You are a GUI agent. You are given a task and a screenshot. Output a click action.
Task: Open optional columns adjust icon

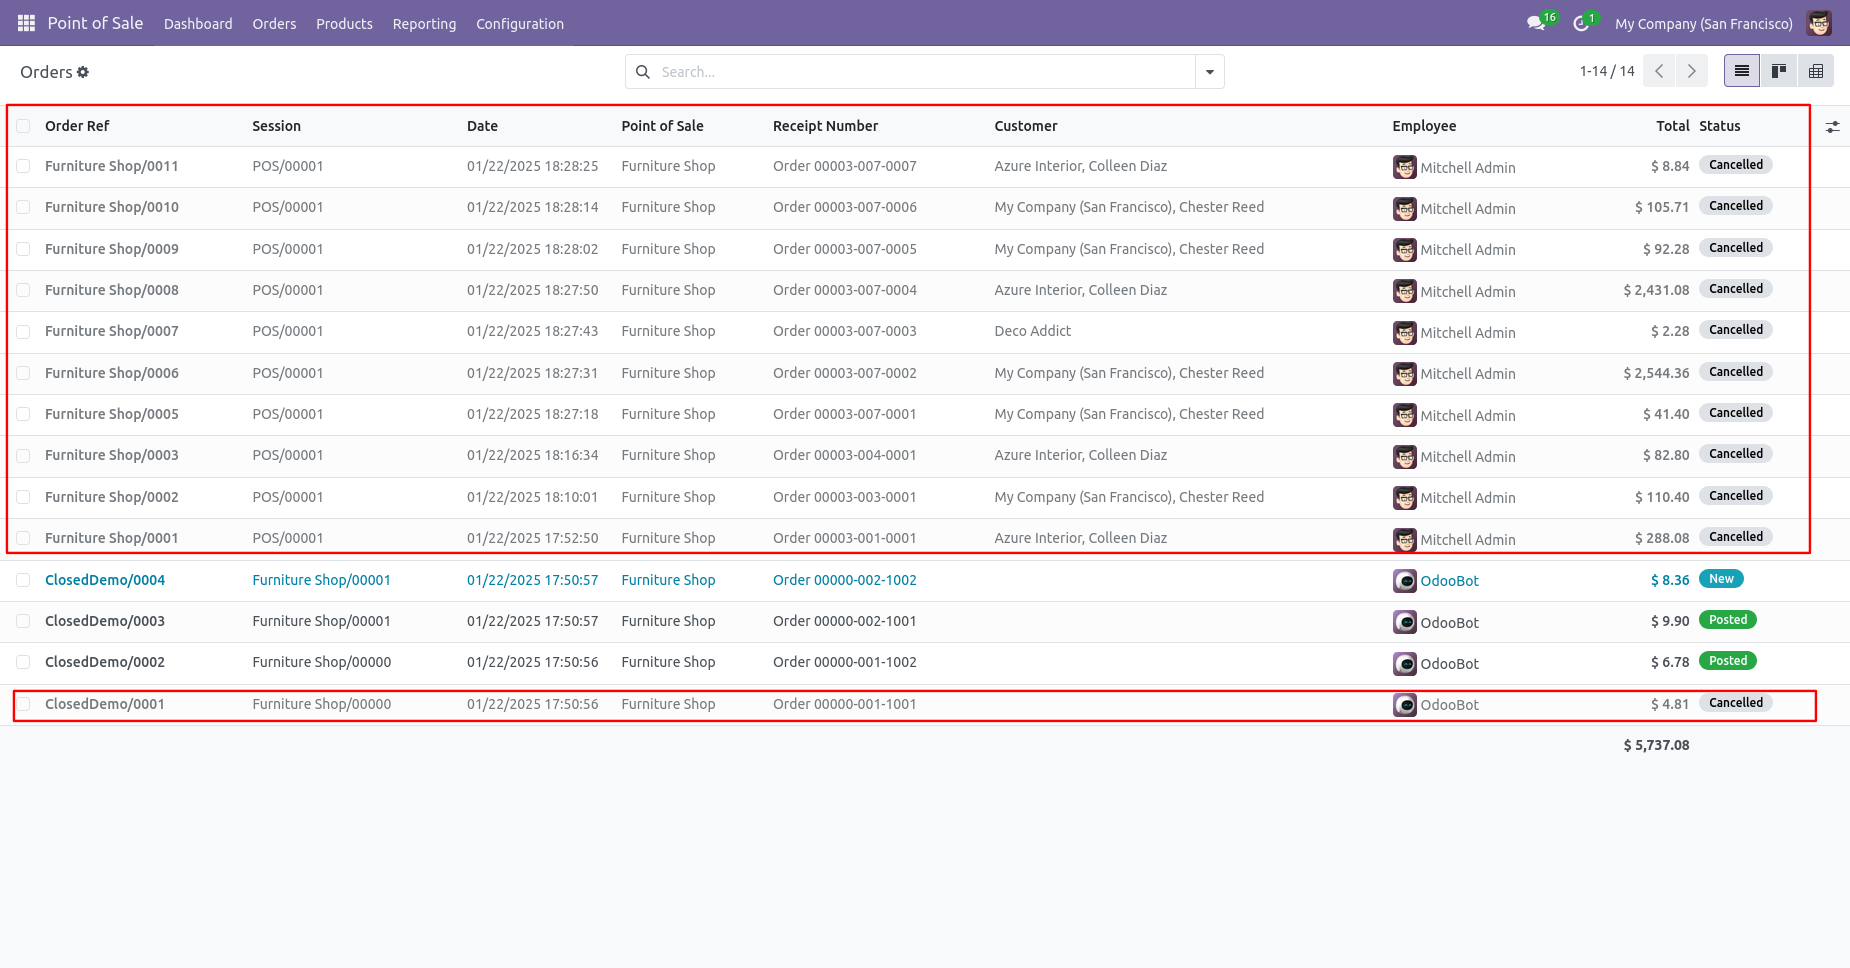[x=1832, y=127]
